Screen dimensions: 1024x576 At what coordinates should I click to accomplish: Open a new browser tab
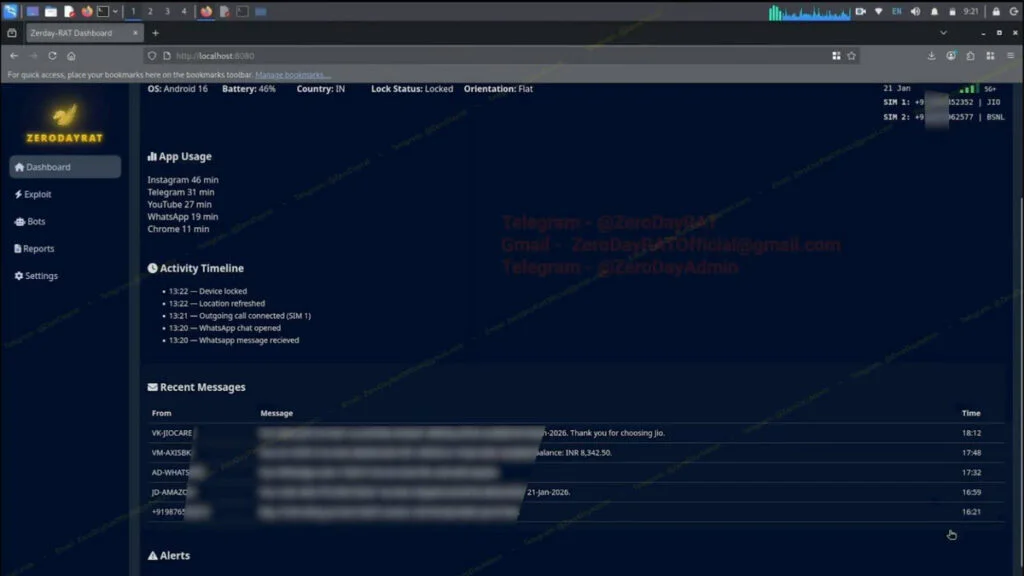(154, 32)
